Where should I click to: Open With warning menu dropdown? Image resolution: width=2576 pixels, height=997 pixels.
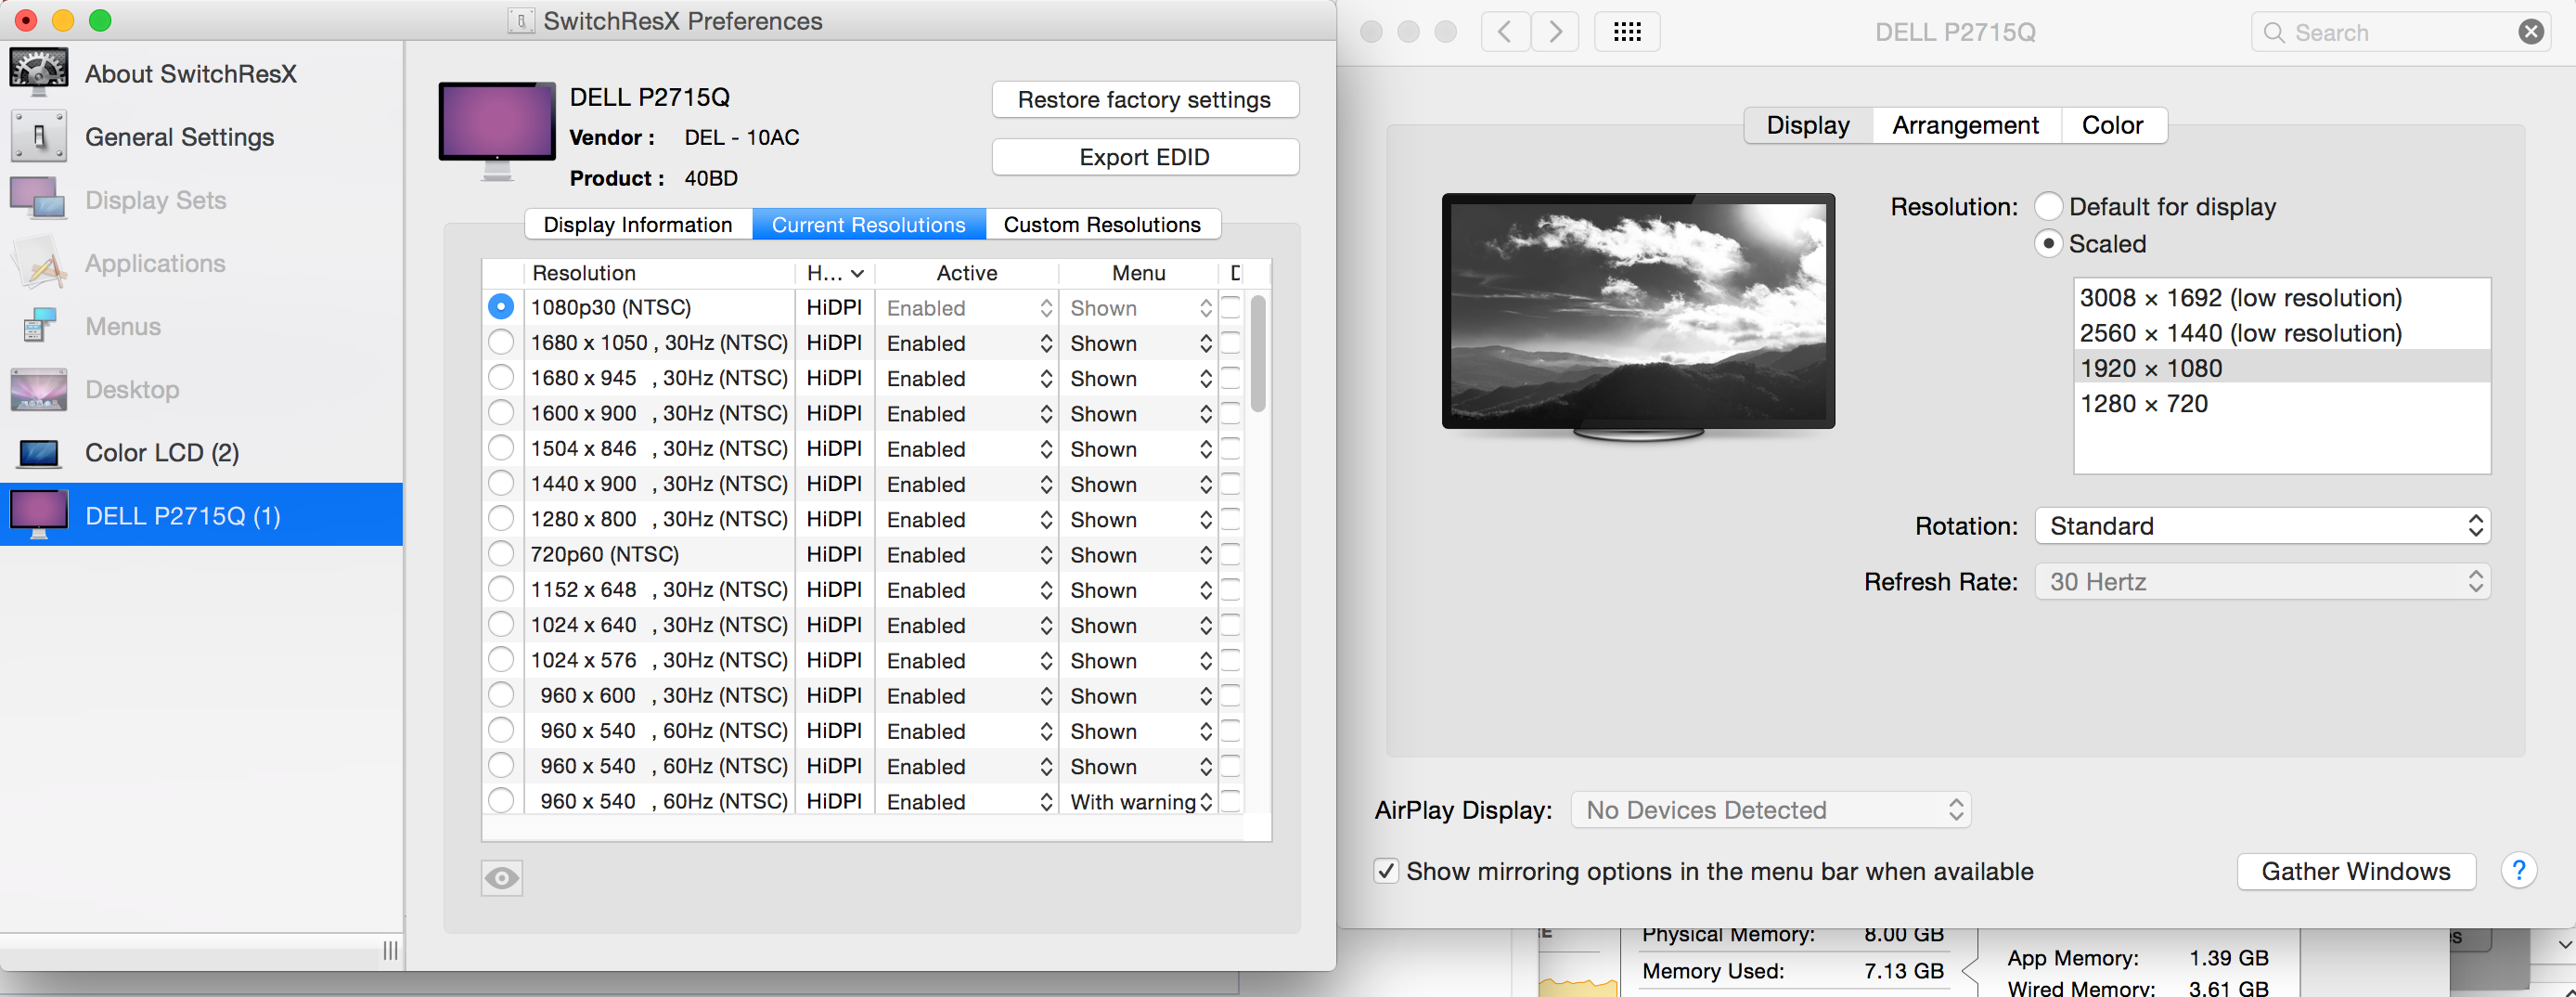pos(1139,801)
